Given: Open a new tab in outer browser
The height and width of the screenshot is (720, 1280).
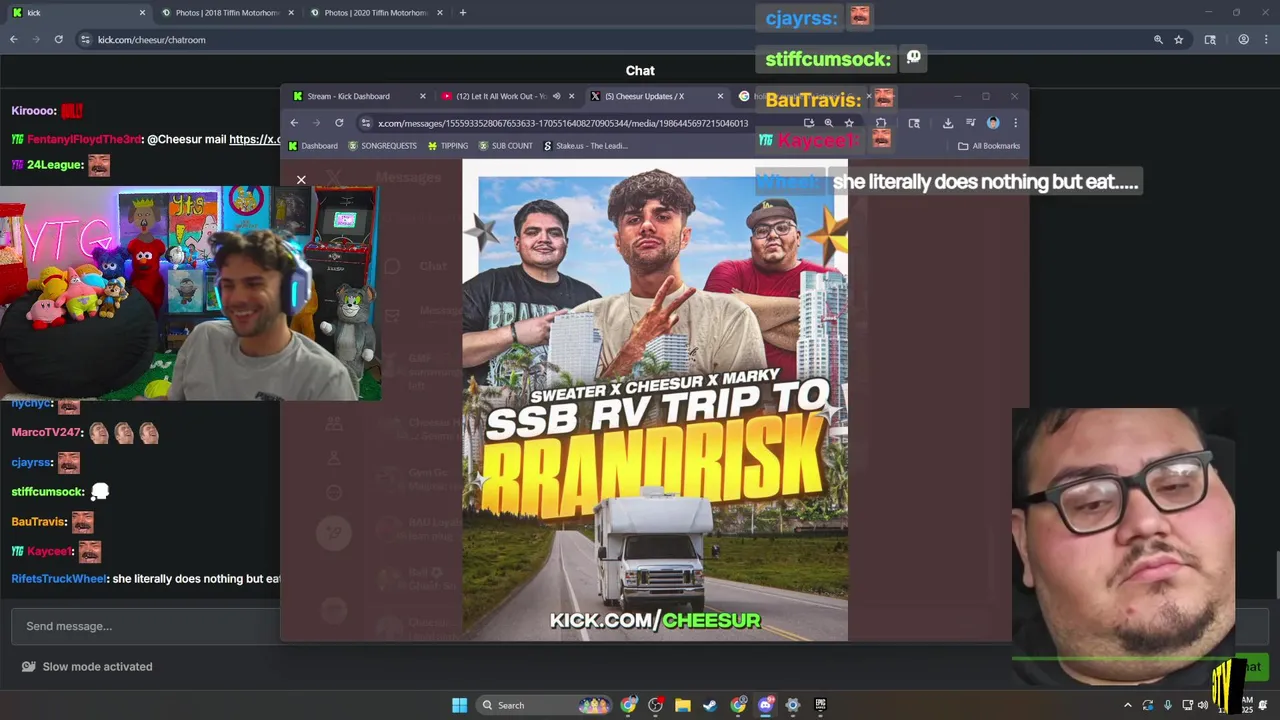Looking at the screenshot, I should pos(462,13).
